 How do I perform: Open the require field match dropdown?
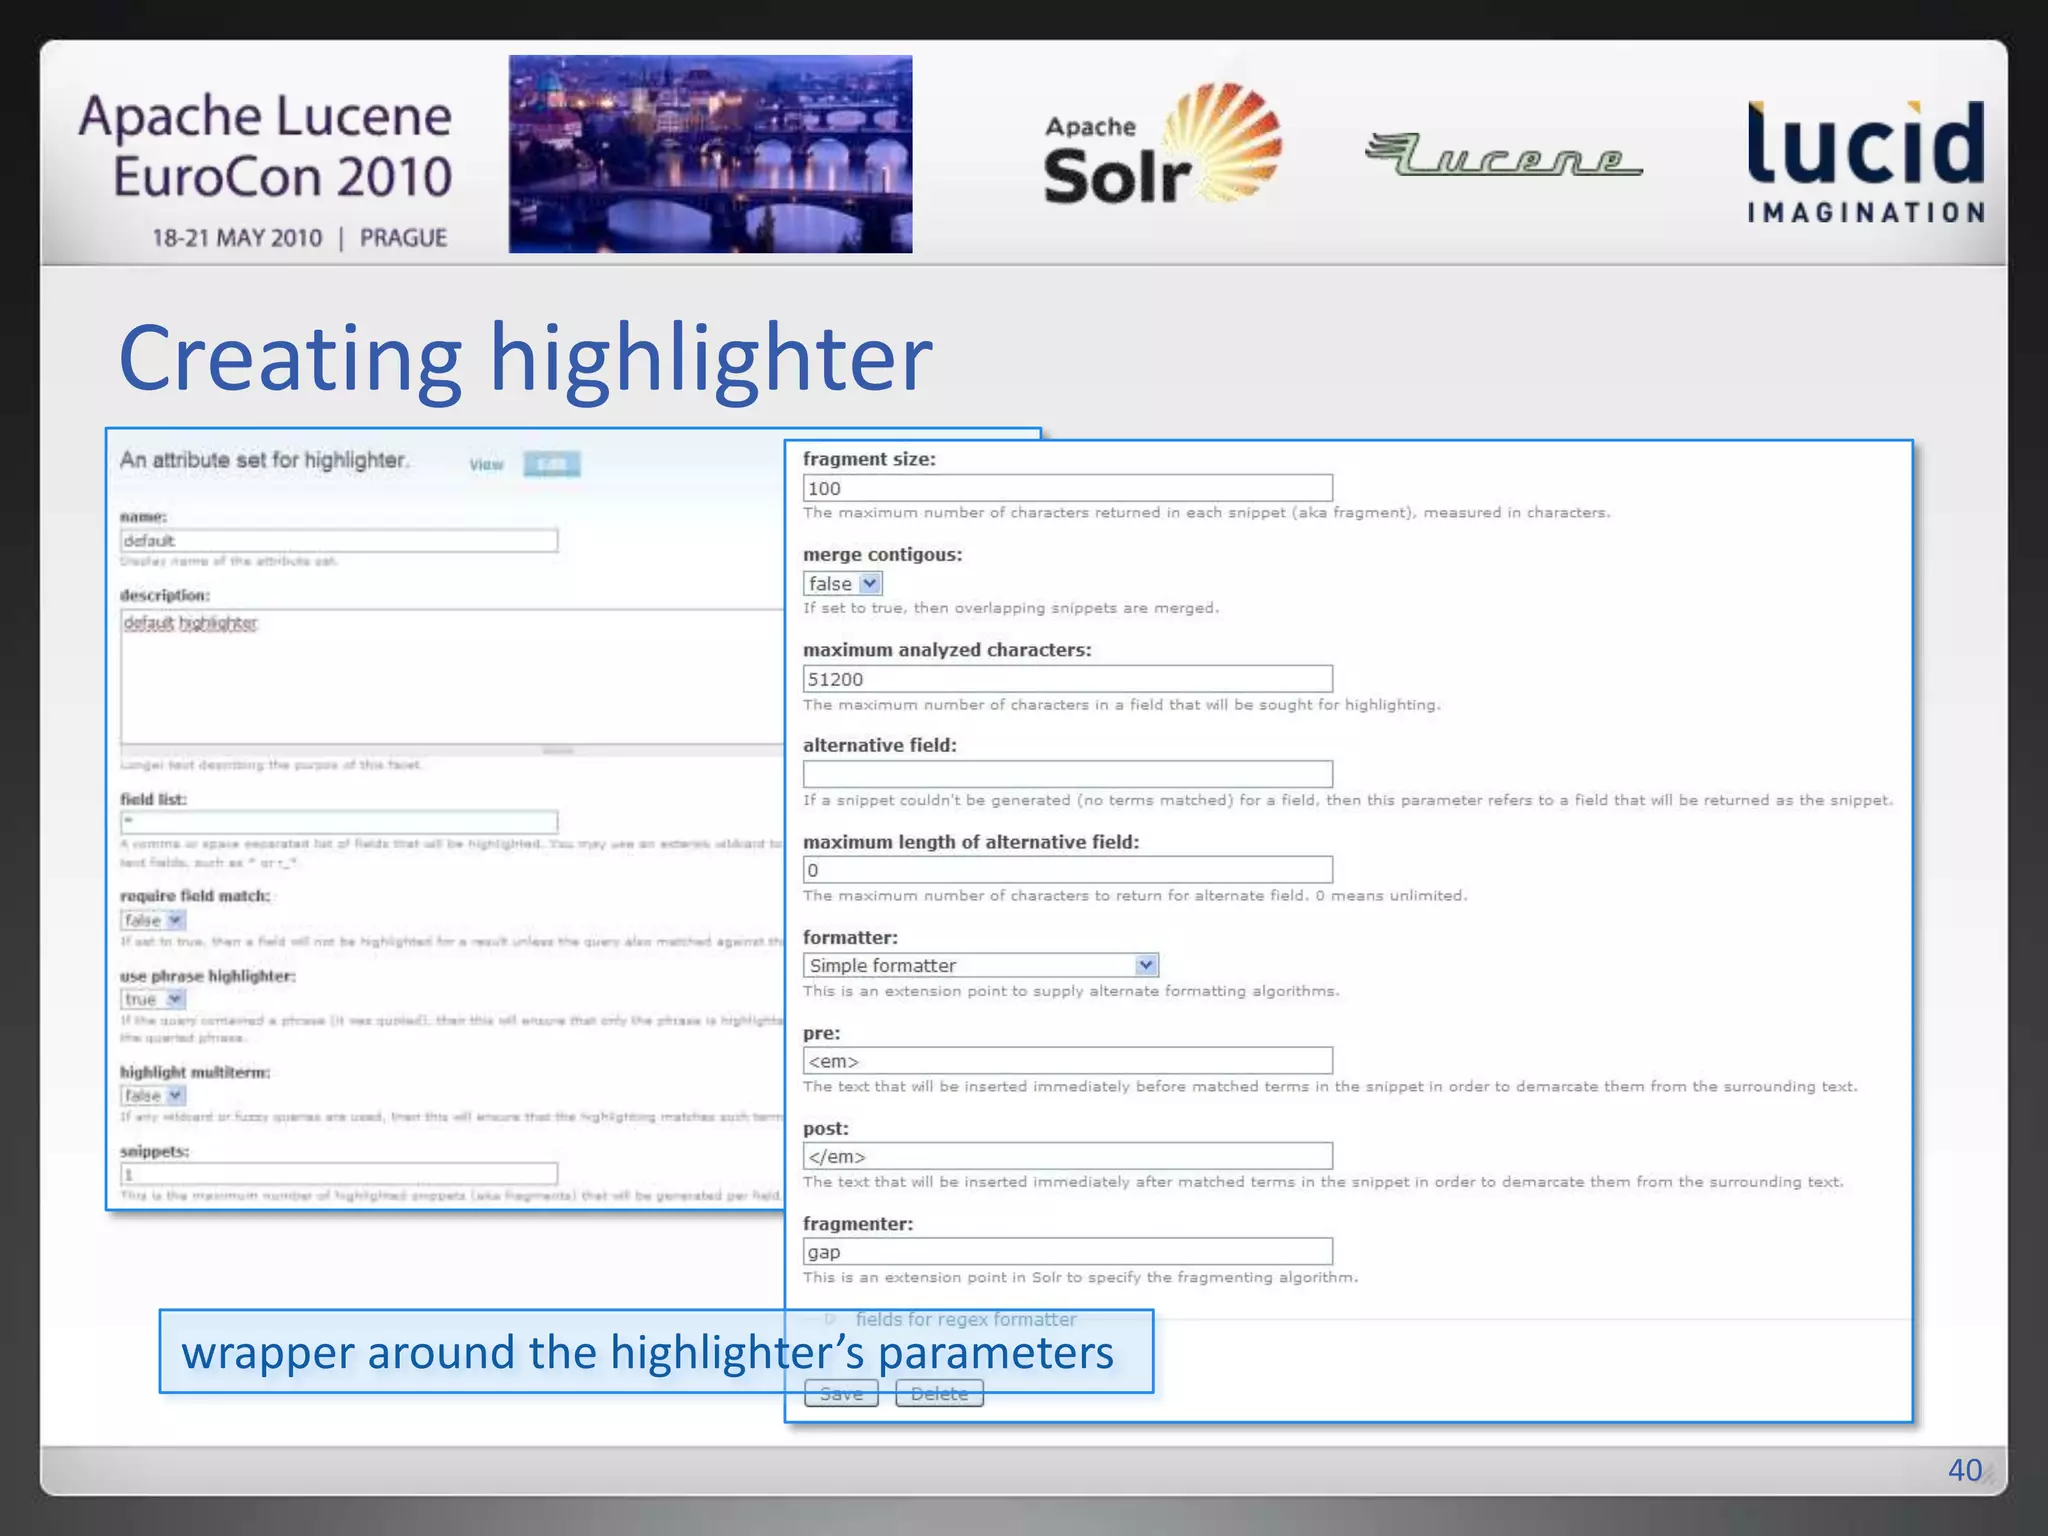click(153, 920)
